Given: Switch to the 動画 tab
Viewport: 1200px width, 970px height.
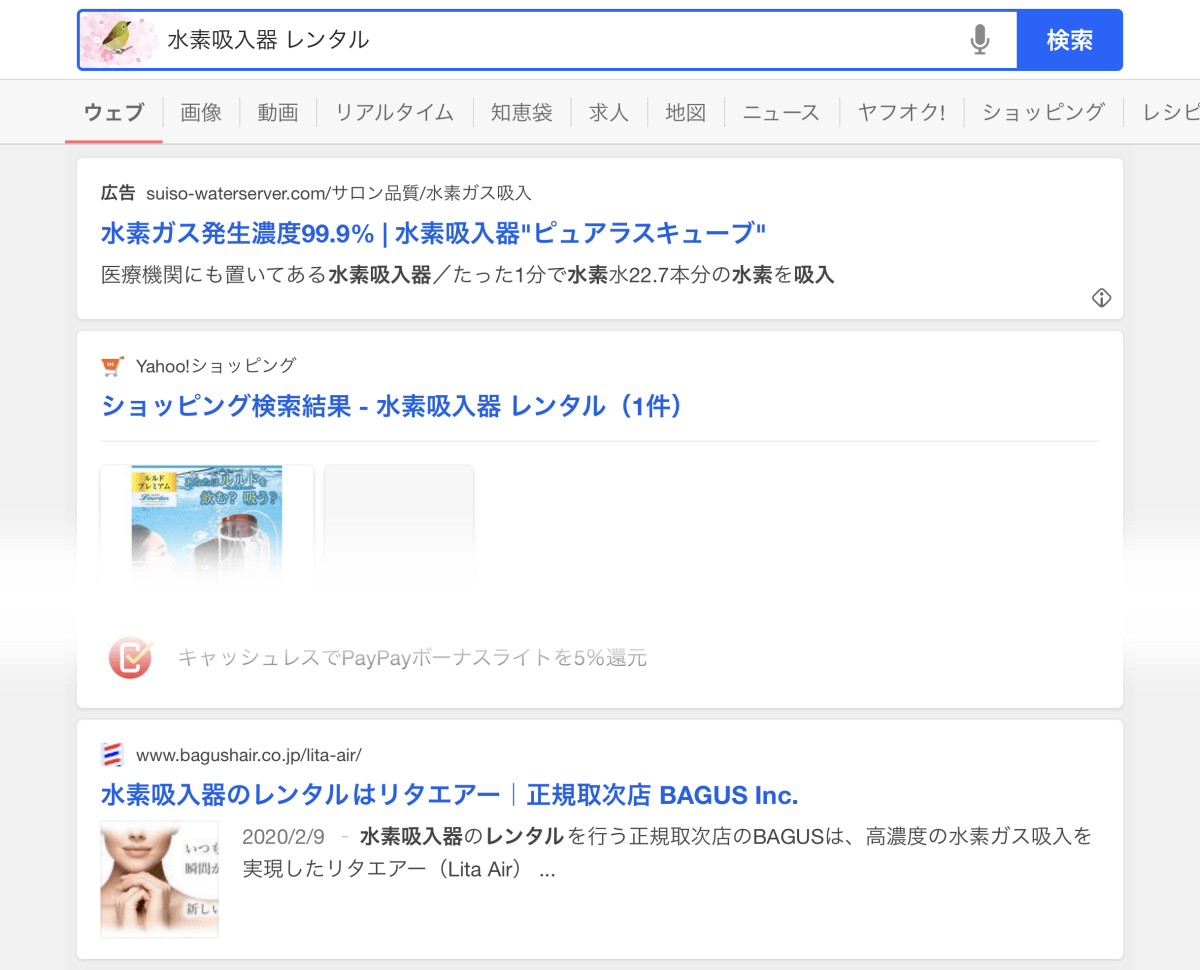Looking at the screenshot, I should coord(278,112).
